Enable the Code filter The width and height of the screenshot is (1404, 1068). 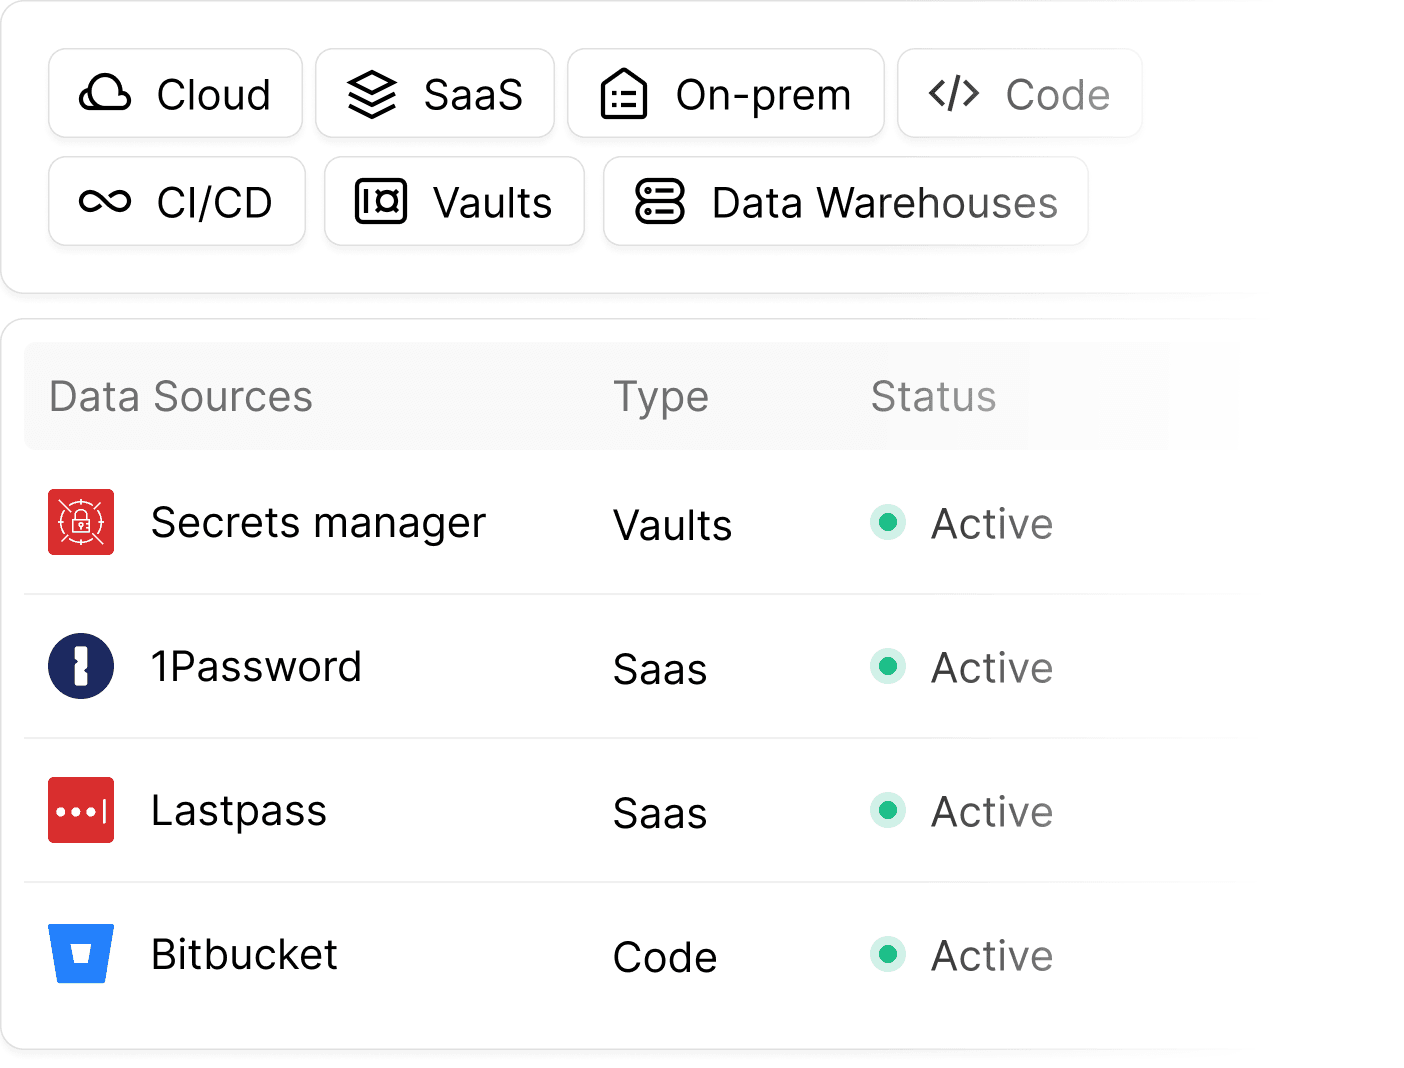[x=1019, y=93]
